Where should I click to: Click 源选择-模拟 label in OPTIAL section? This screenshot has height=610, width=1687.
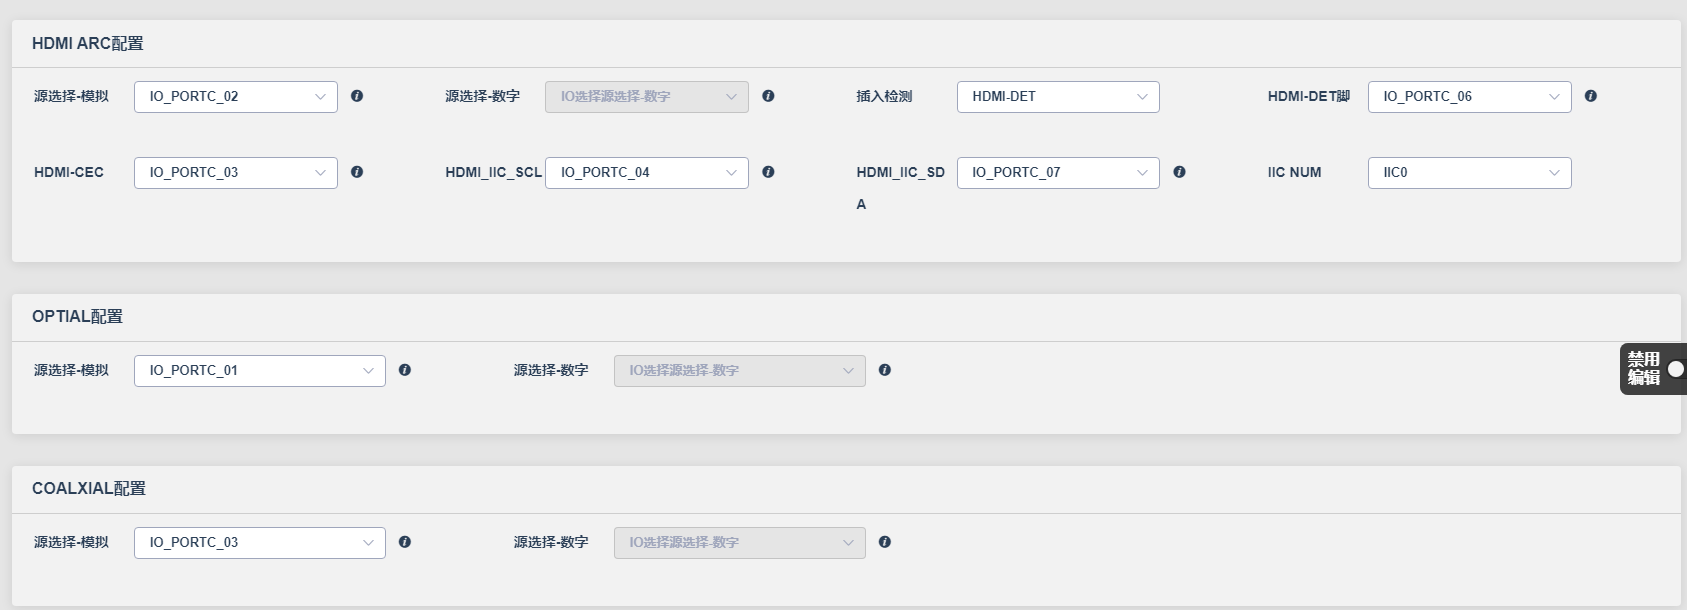click(72, 371)
